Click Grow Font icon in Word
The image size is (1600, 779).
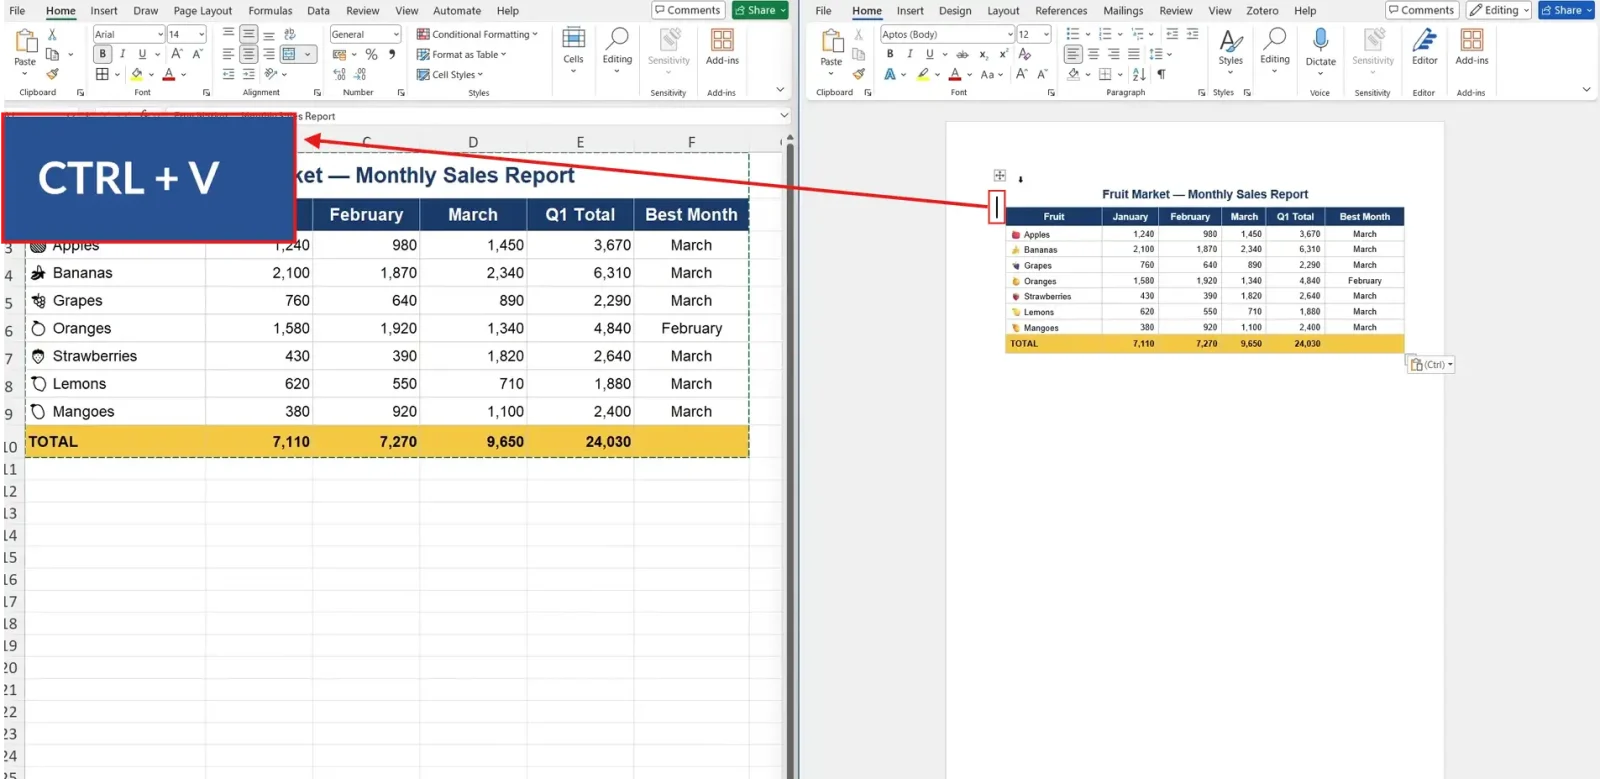1022,74
